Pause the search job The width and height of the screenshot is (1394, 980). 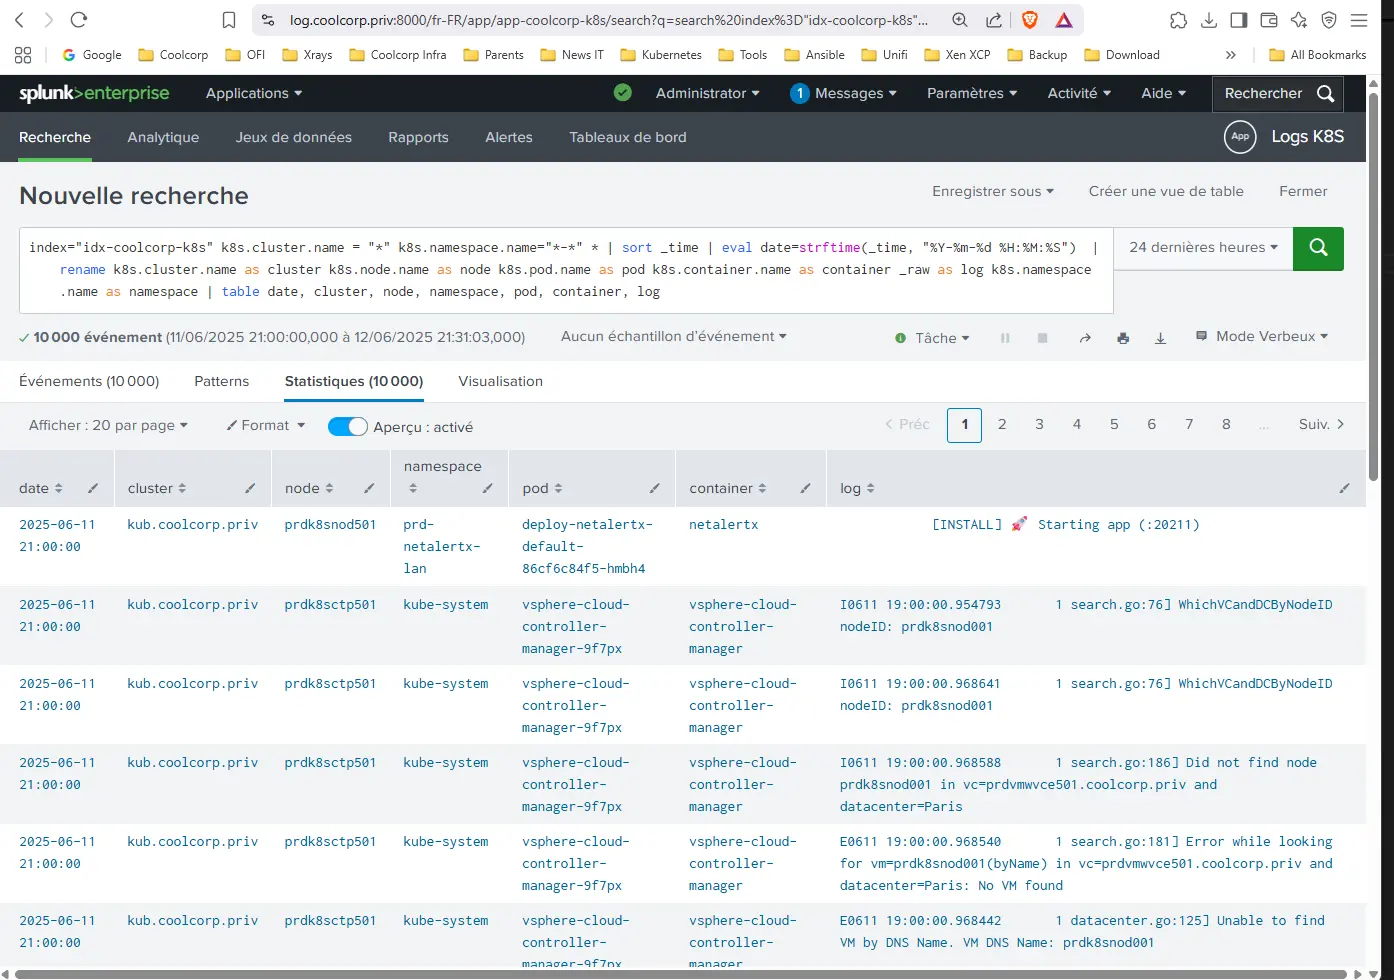pyautogui.click(x=1005, y=338)
